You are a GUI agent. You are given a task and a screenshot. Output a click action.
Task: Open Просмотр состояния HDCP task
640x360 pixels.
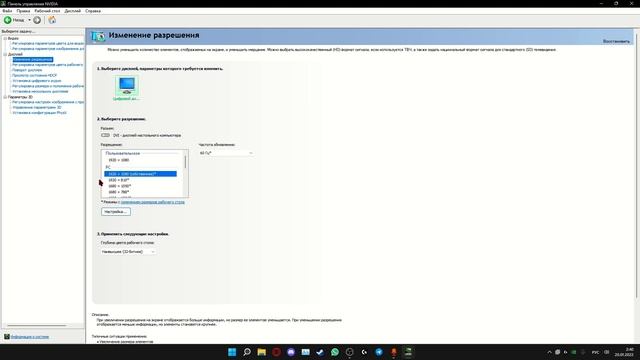coord(35,76)
